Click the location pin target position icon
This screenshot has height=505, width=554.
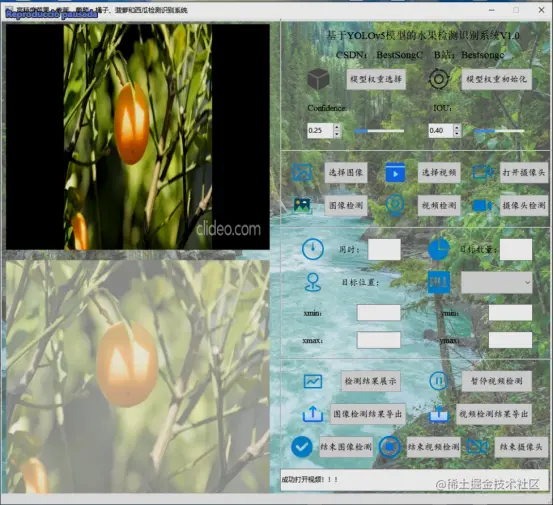(x=313, y=282)
